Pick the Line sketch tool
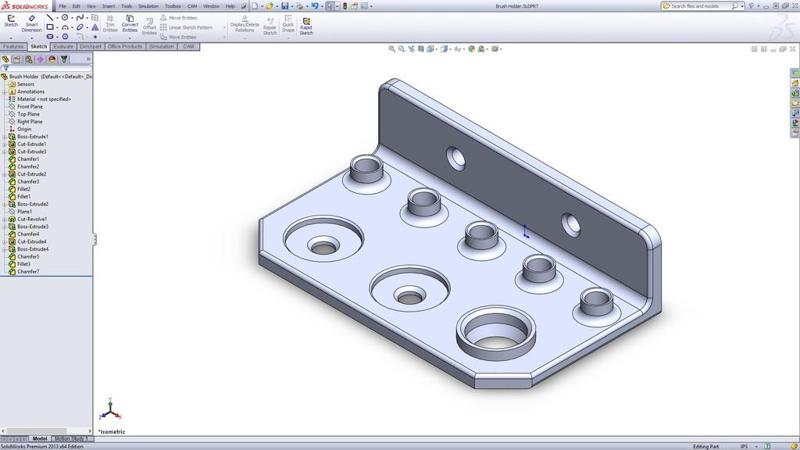The width and height of the screenshot is (800, 450). coord(50,17)
